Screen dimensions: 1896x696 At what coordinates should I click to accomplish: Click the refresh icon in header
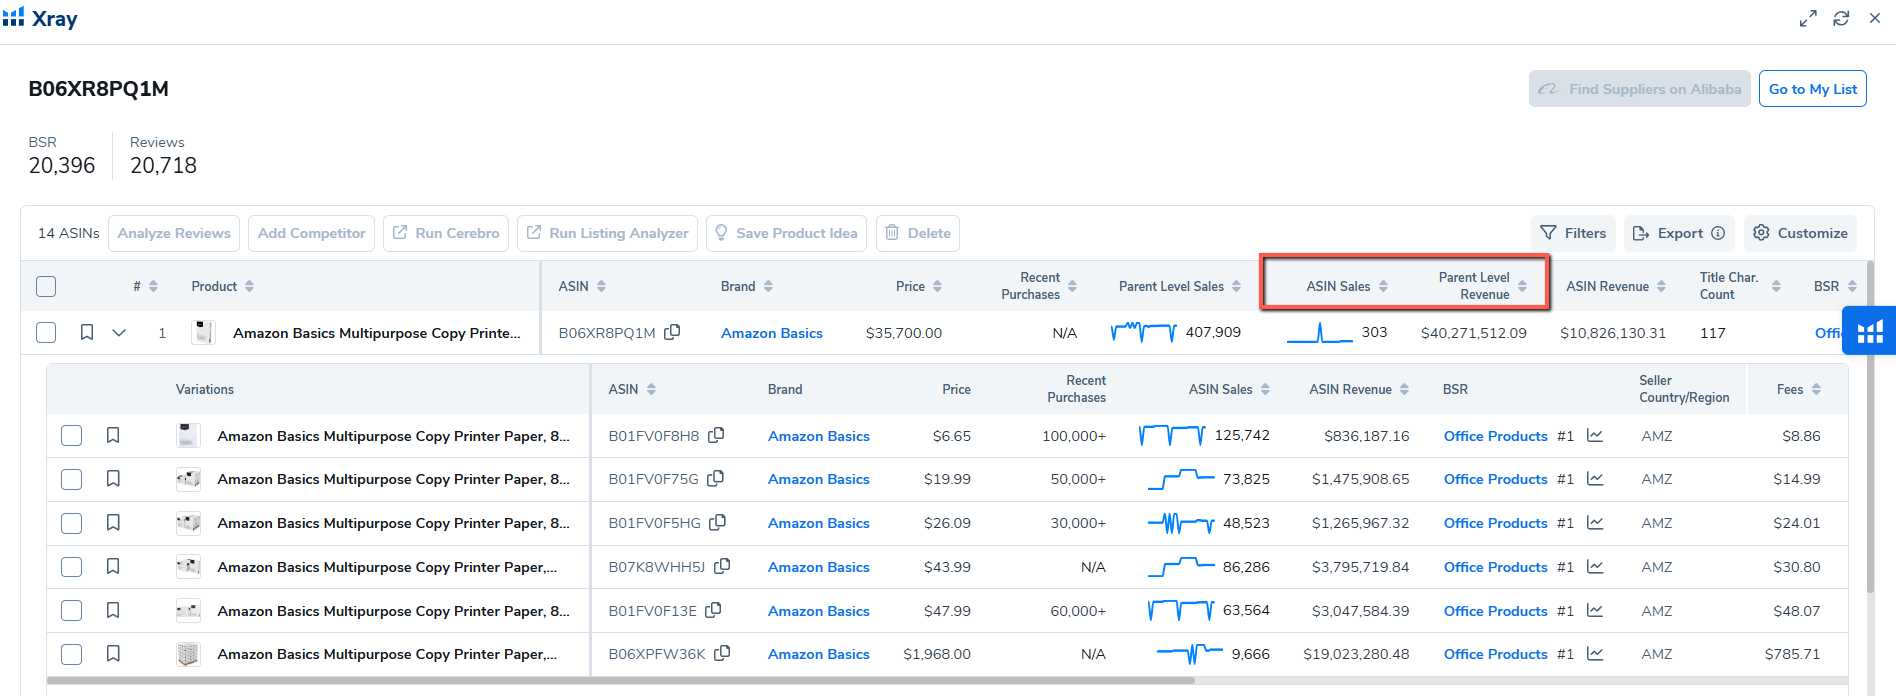pyautogui.click(x=1841, y=19)
